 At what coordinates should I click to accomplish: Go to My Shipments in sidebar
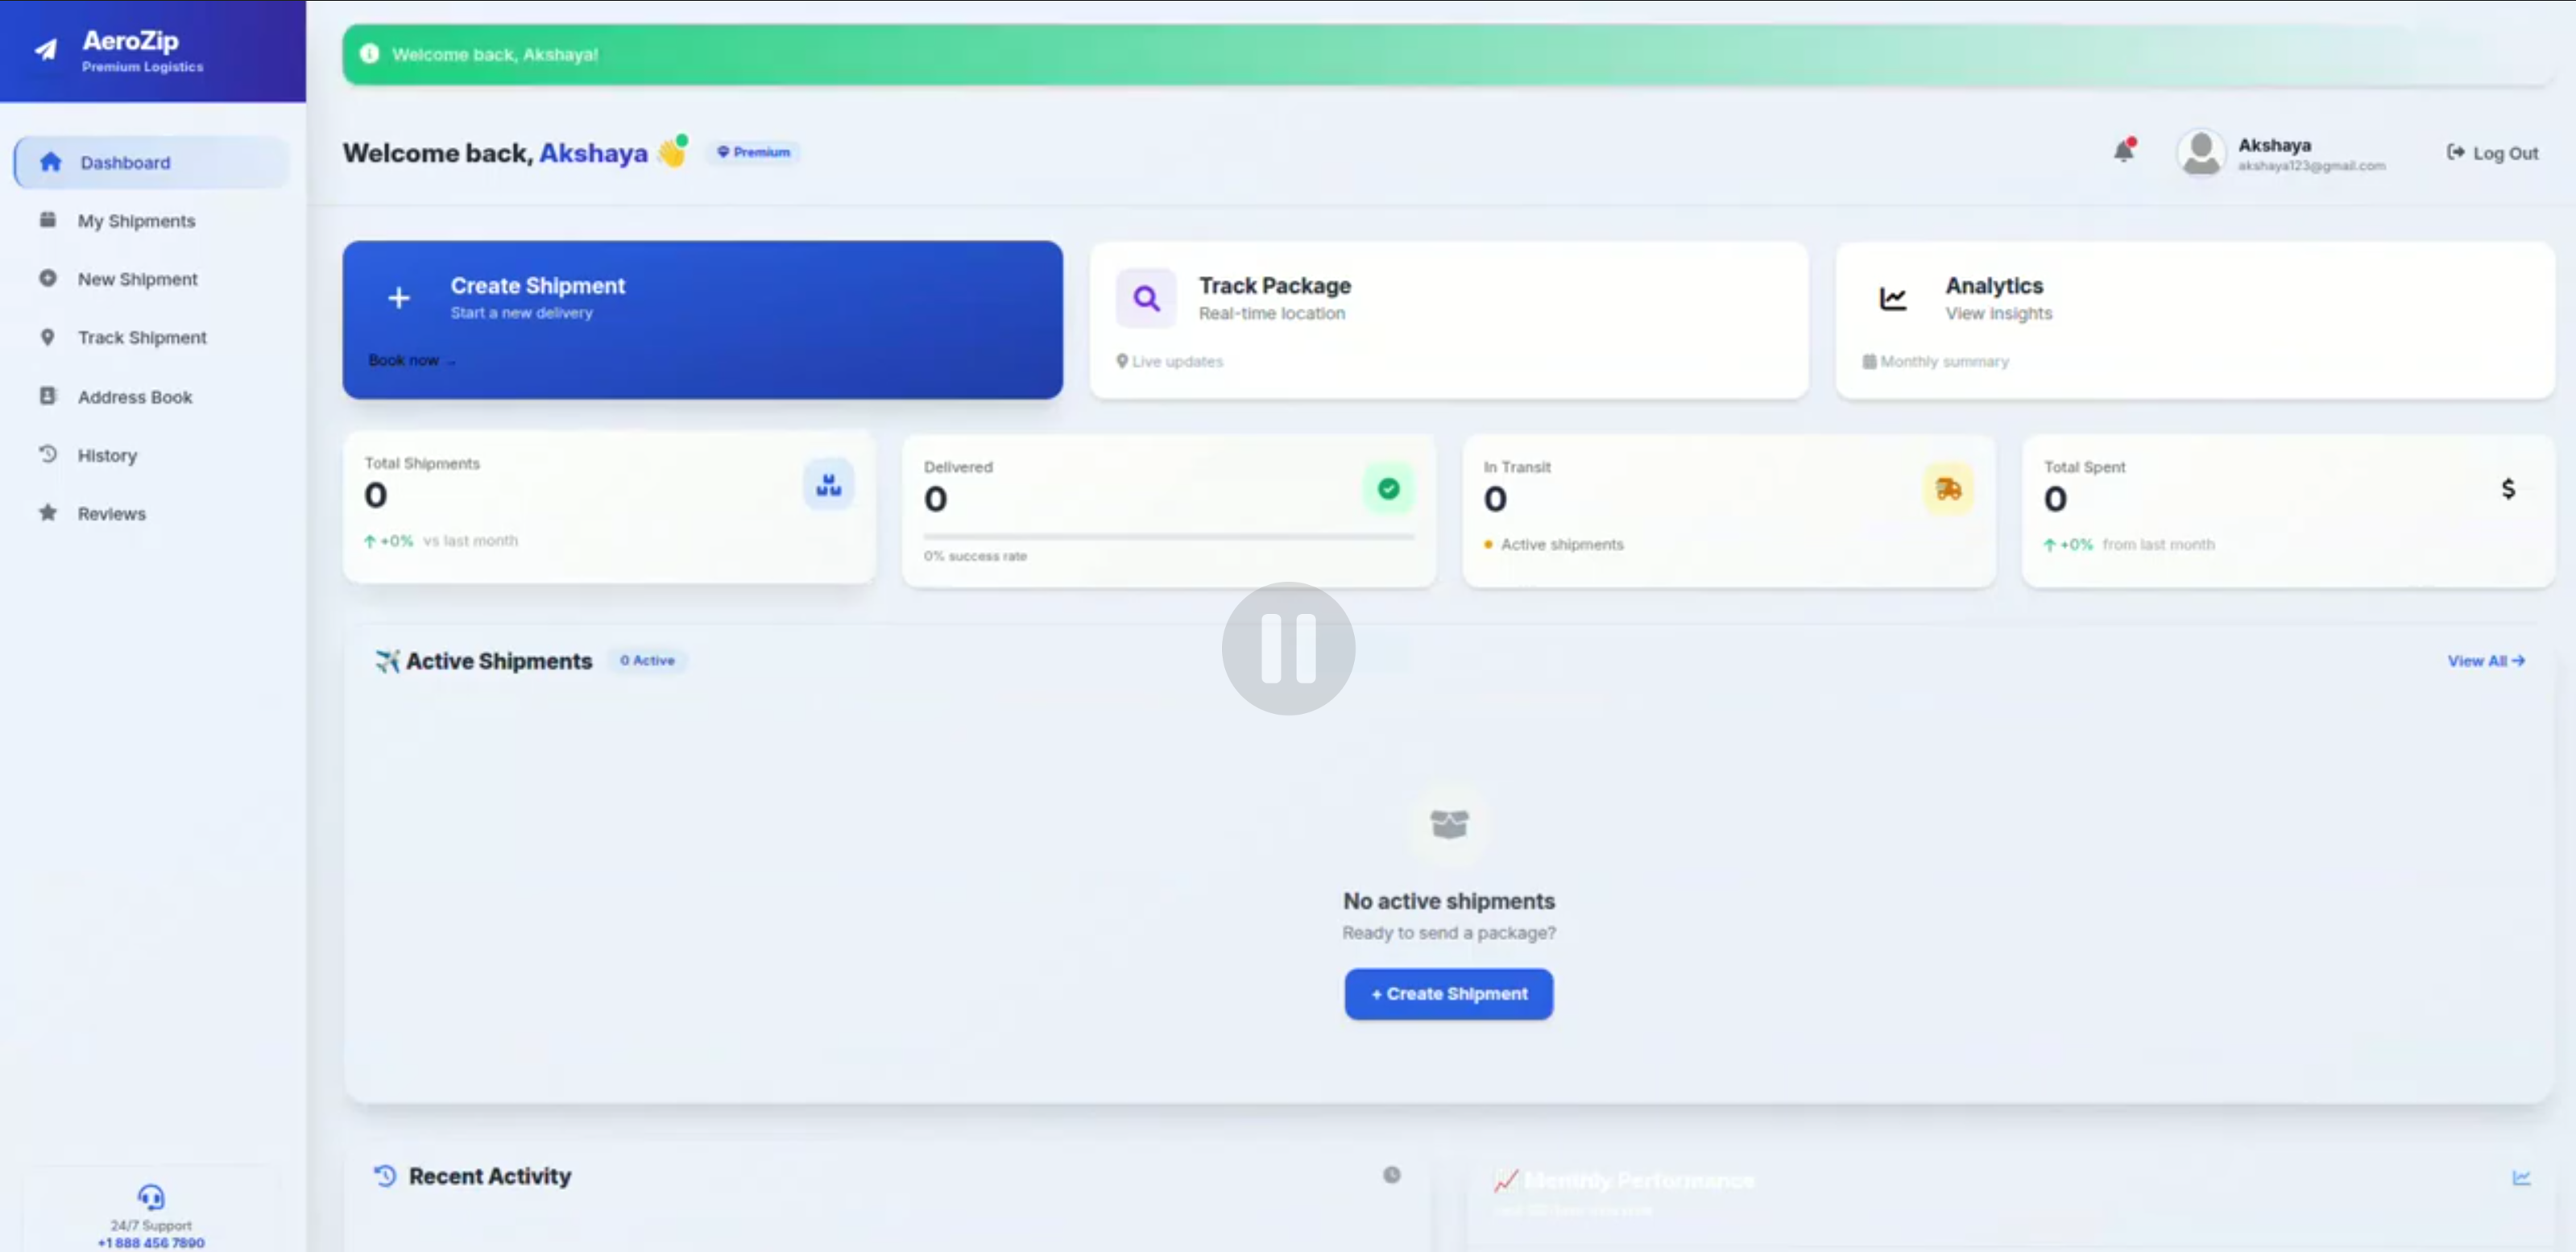tap(152, 220)
